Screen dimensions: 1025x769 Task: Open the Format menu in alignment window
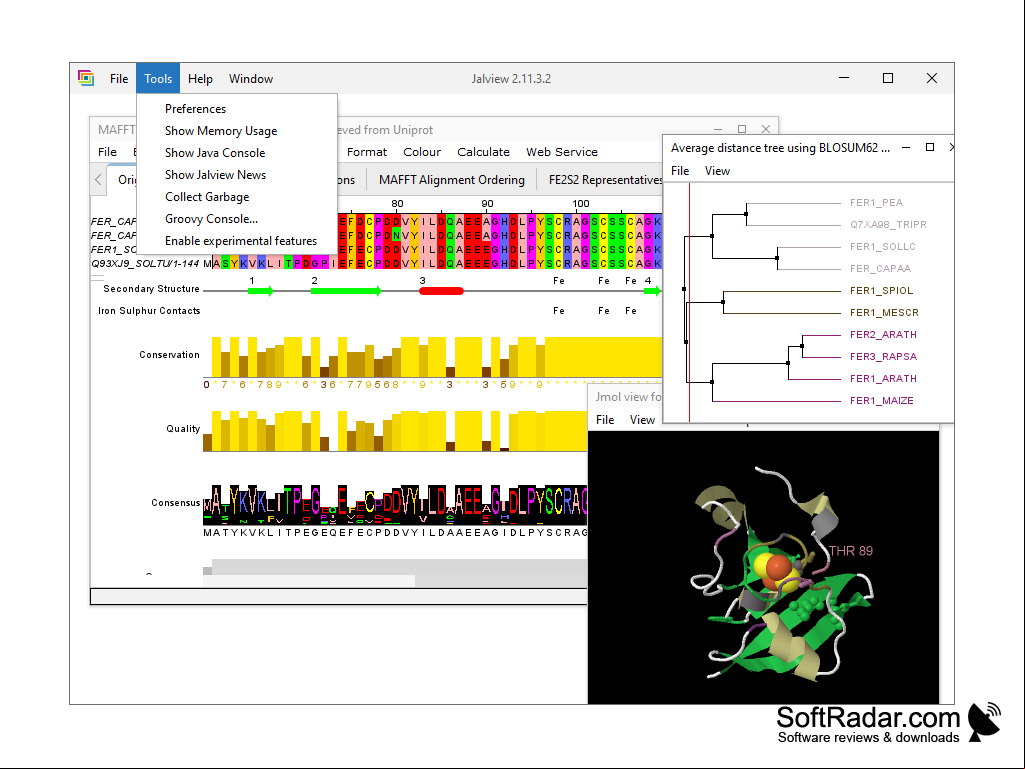[367, 152]
